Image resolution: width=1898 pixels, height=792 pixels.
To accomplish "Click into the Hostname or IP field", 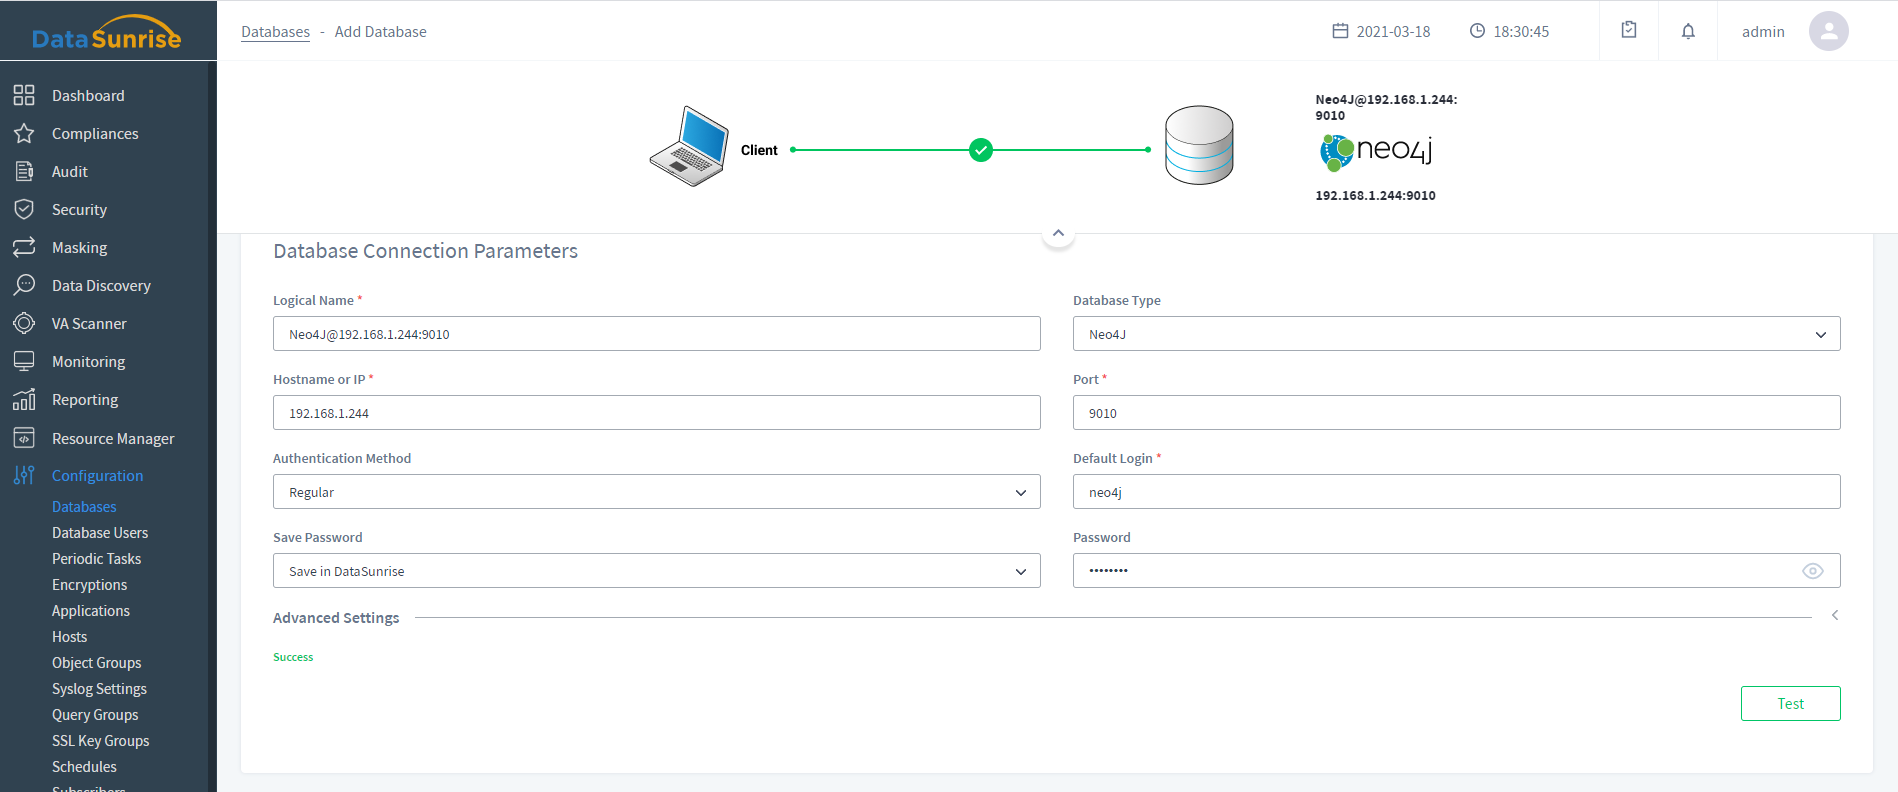I will point(656,413).
